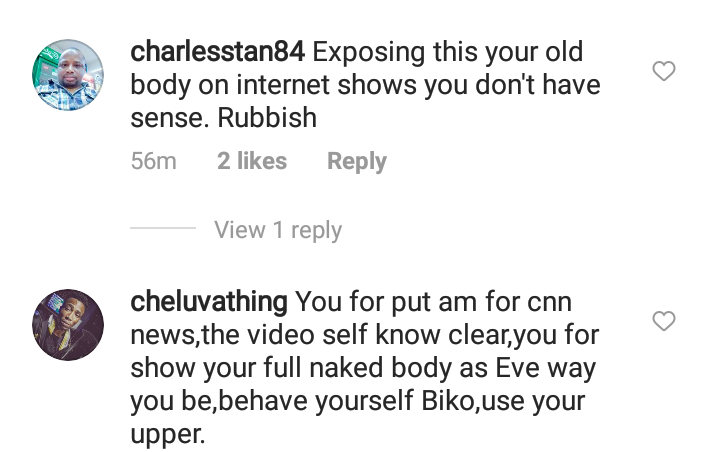Click the word 'upper.' ending second comment
The height and width of the screenshot is (452, 720).
(x=168, y=435)
